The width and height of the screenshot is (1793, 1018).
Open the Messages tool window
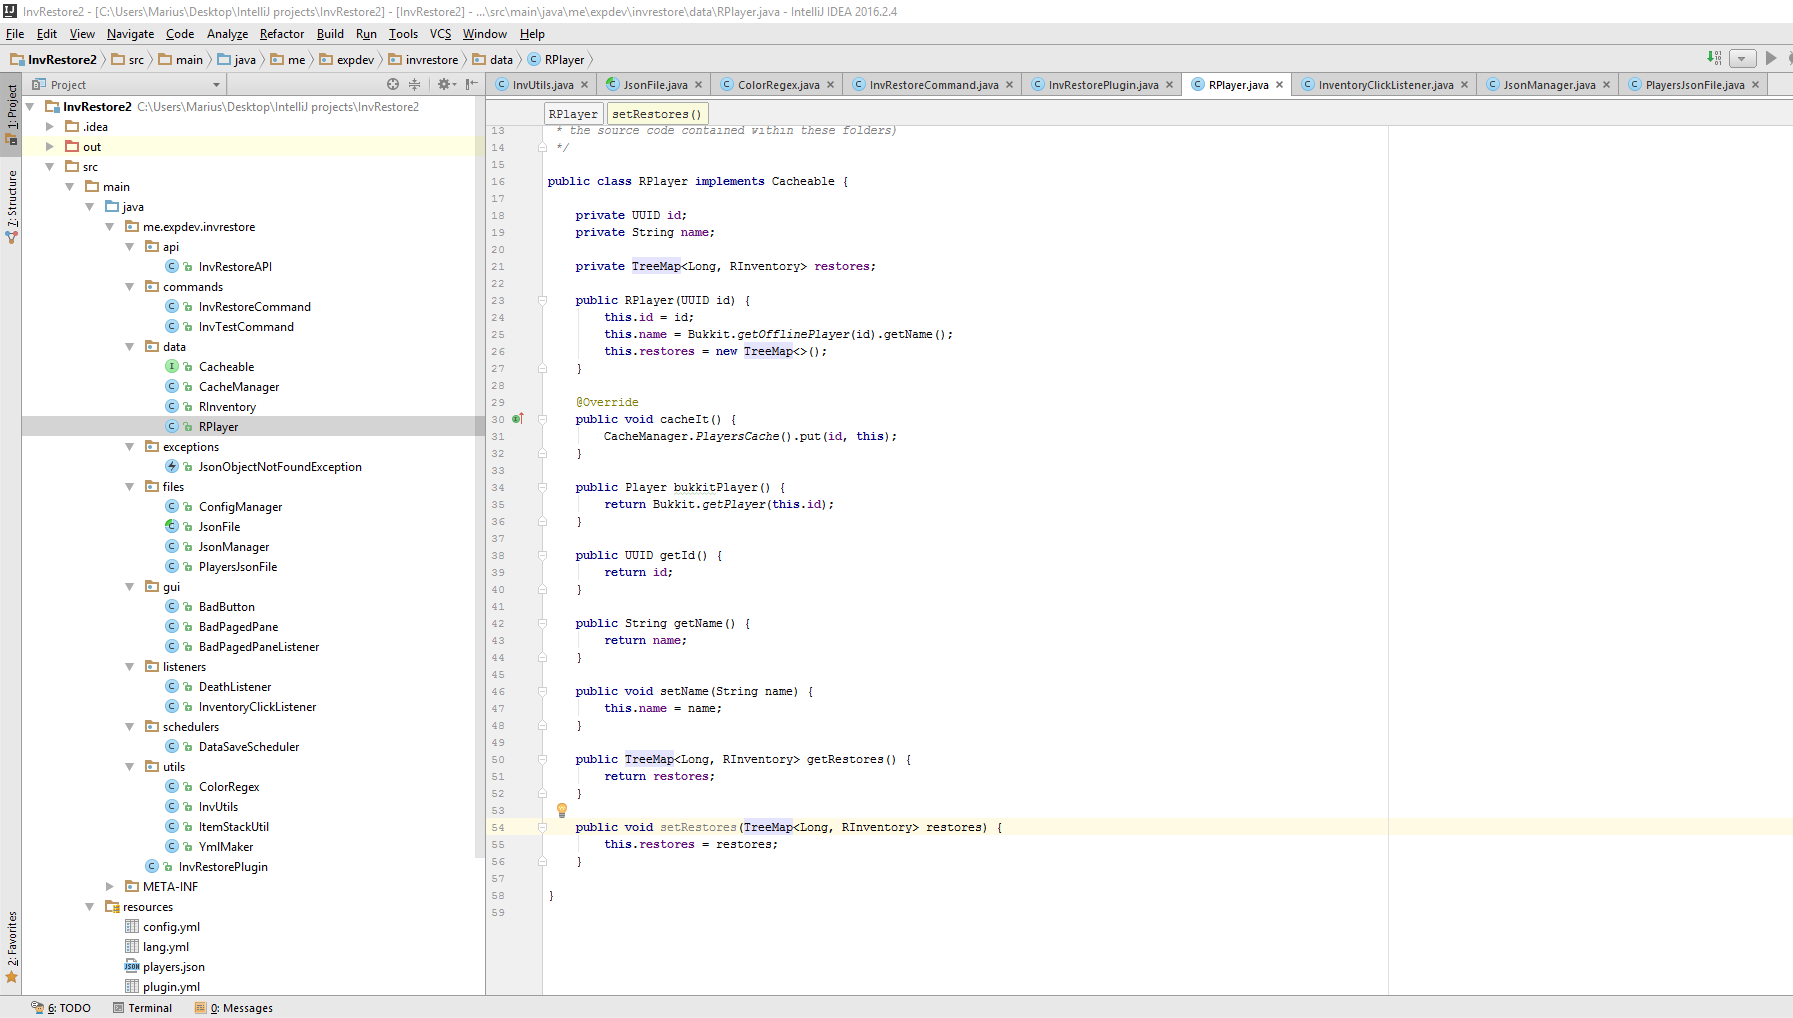234,1007
